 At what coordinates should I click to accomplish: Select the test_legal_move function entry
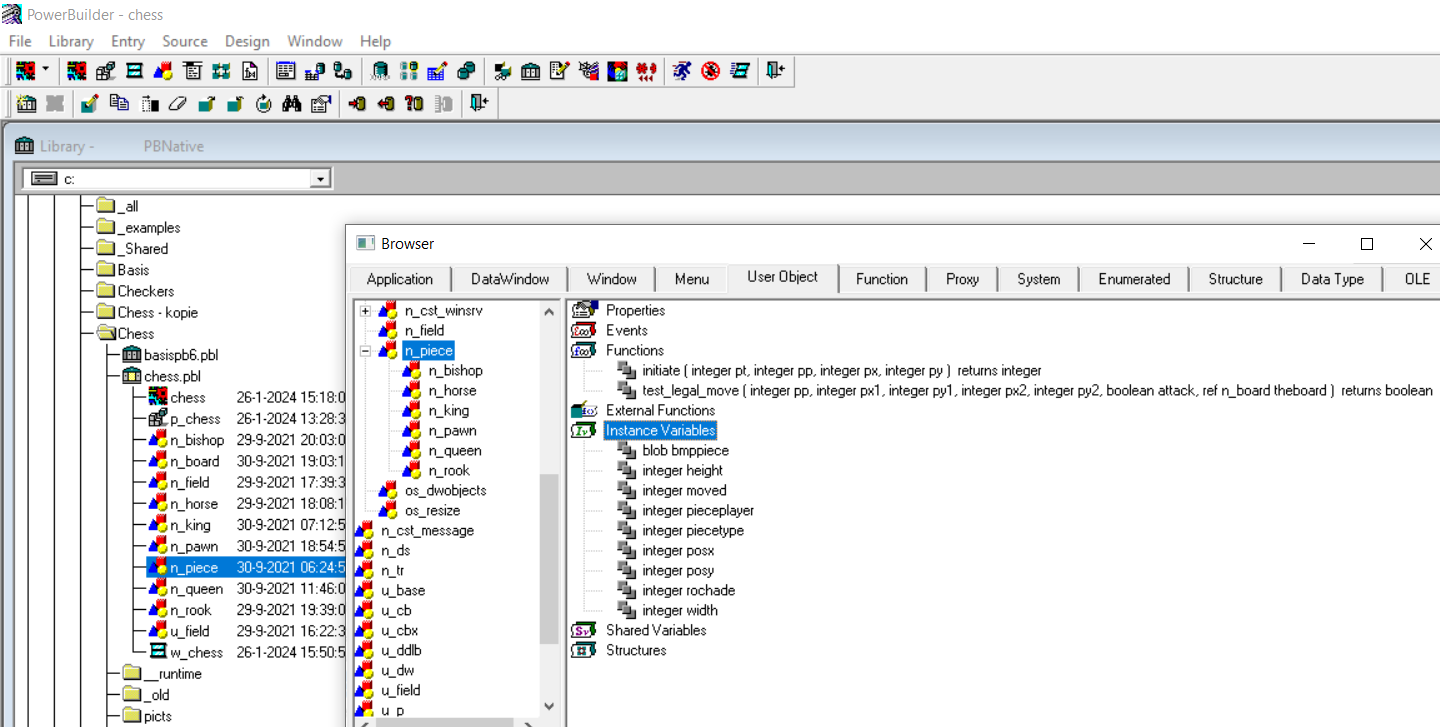tap(1037, 390)
